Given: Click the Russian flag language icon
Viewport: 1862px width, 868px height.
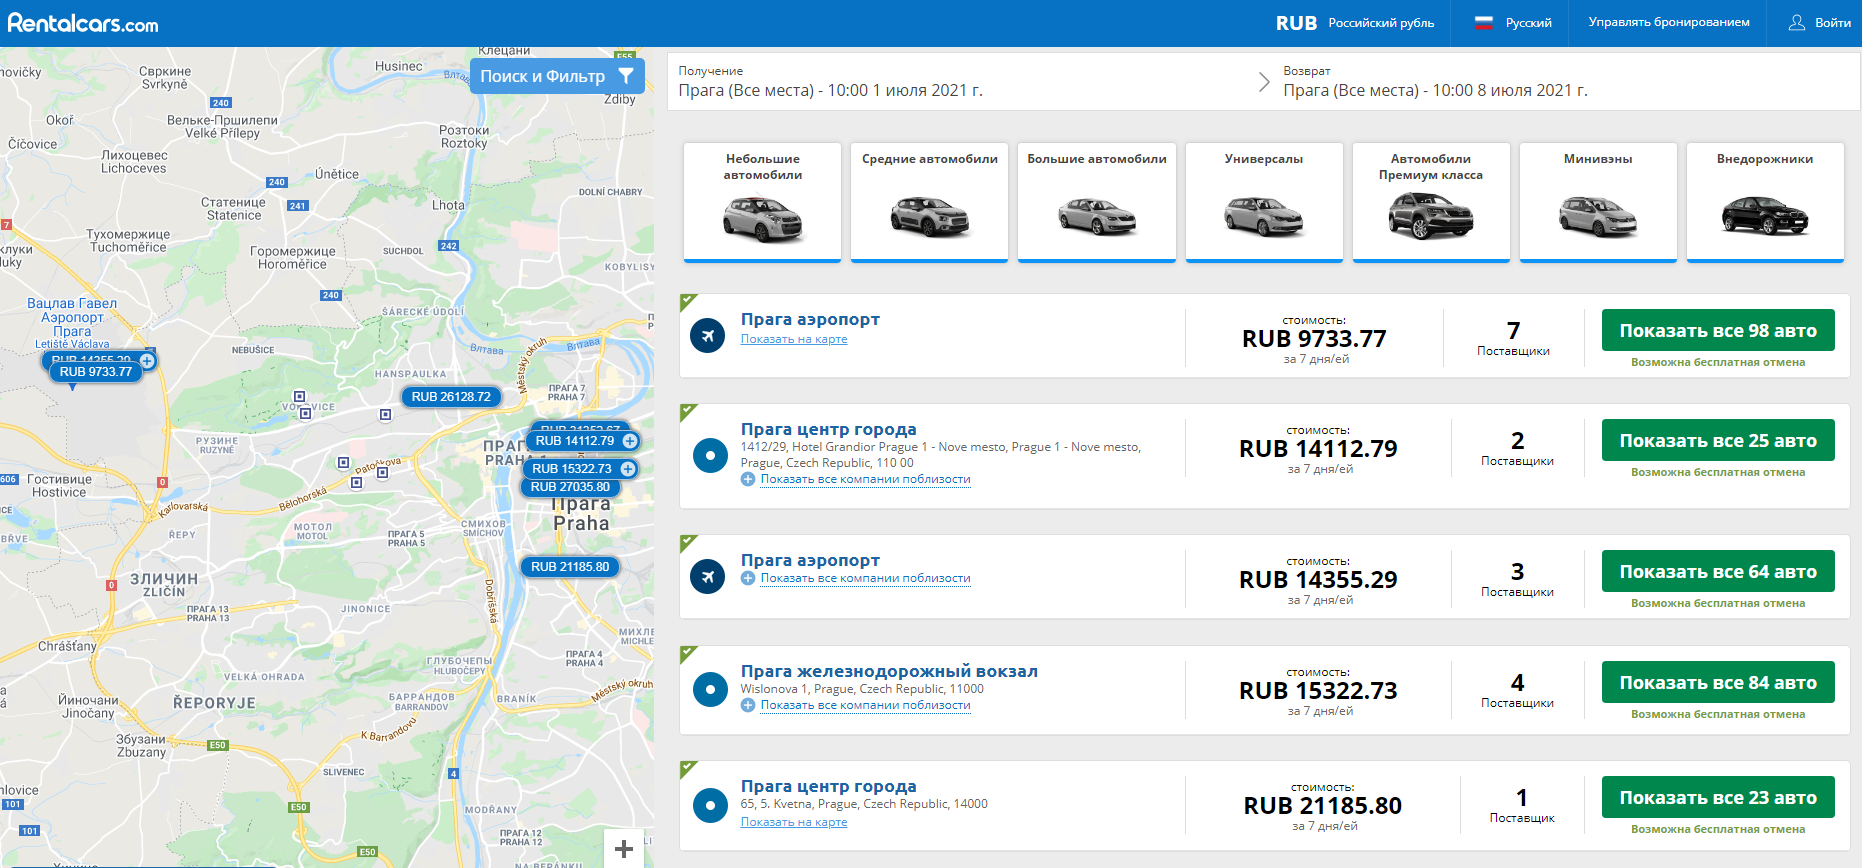Looking at the screenshot, I should coord(1484,23).
